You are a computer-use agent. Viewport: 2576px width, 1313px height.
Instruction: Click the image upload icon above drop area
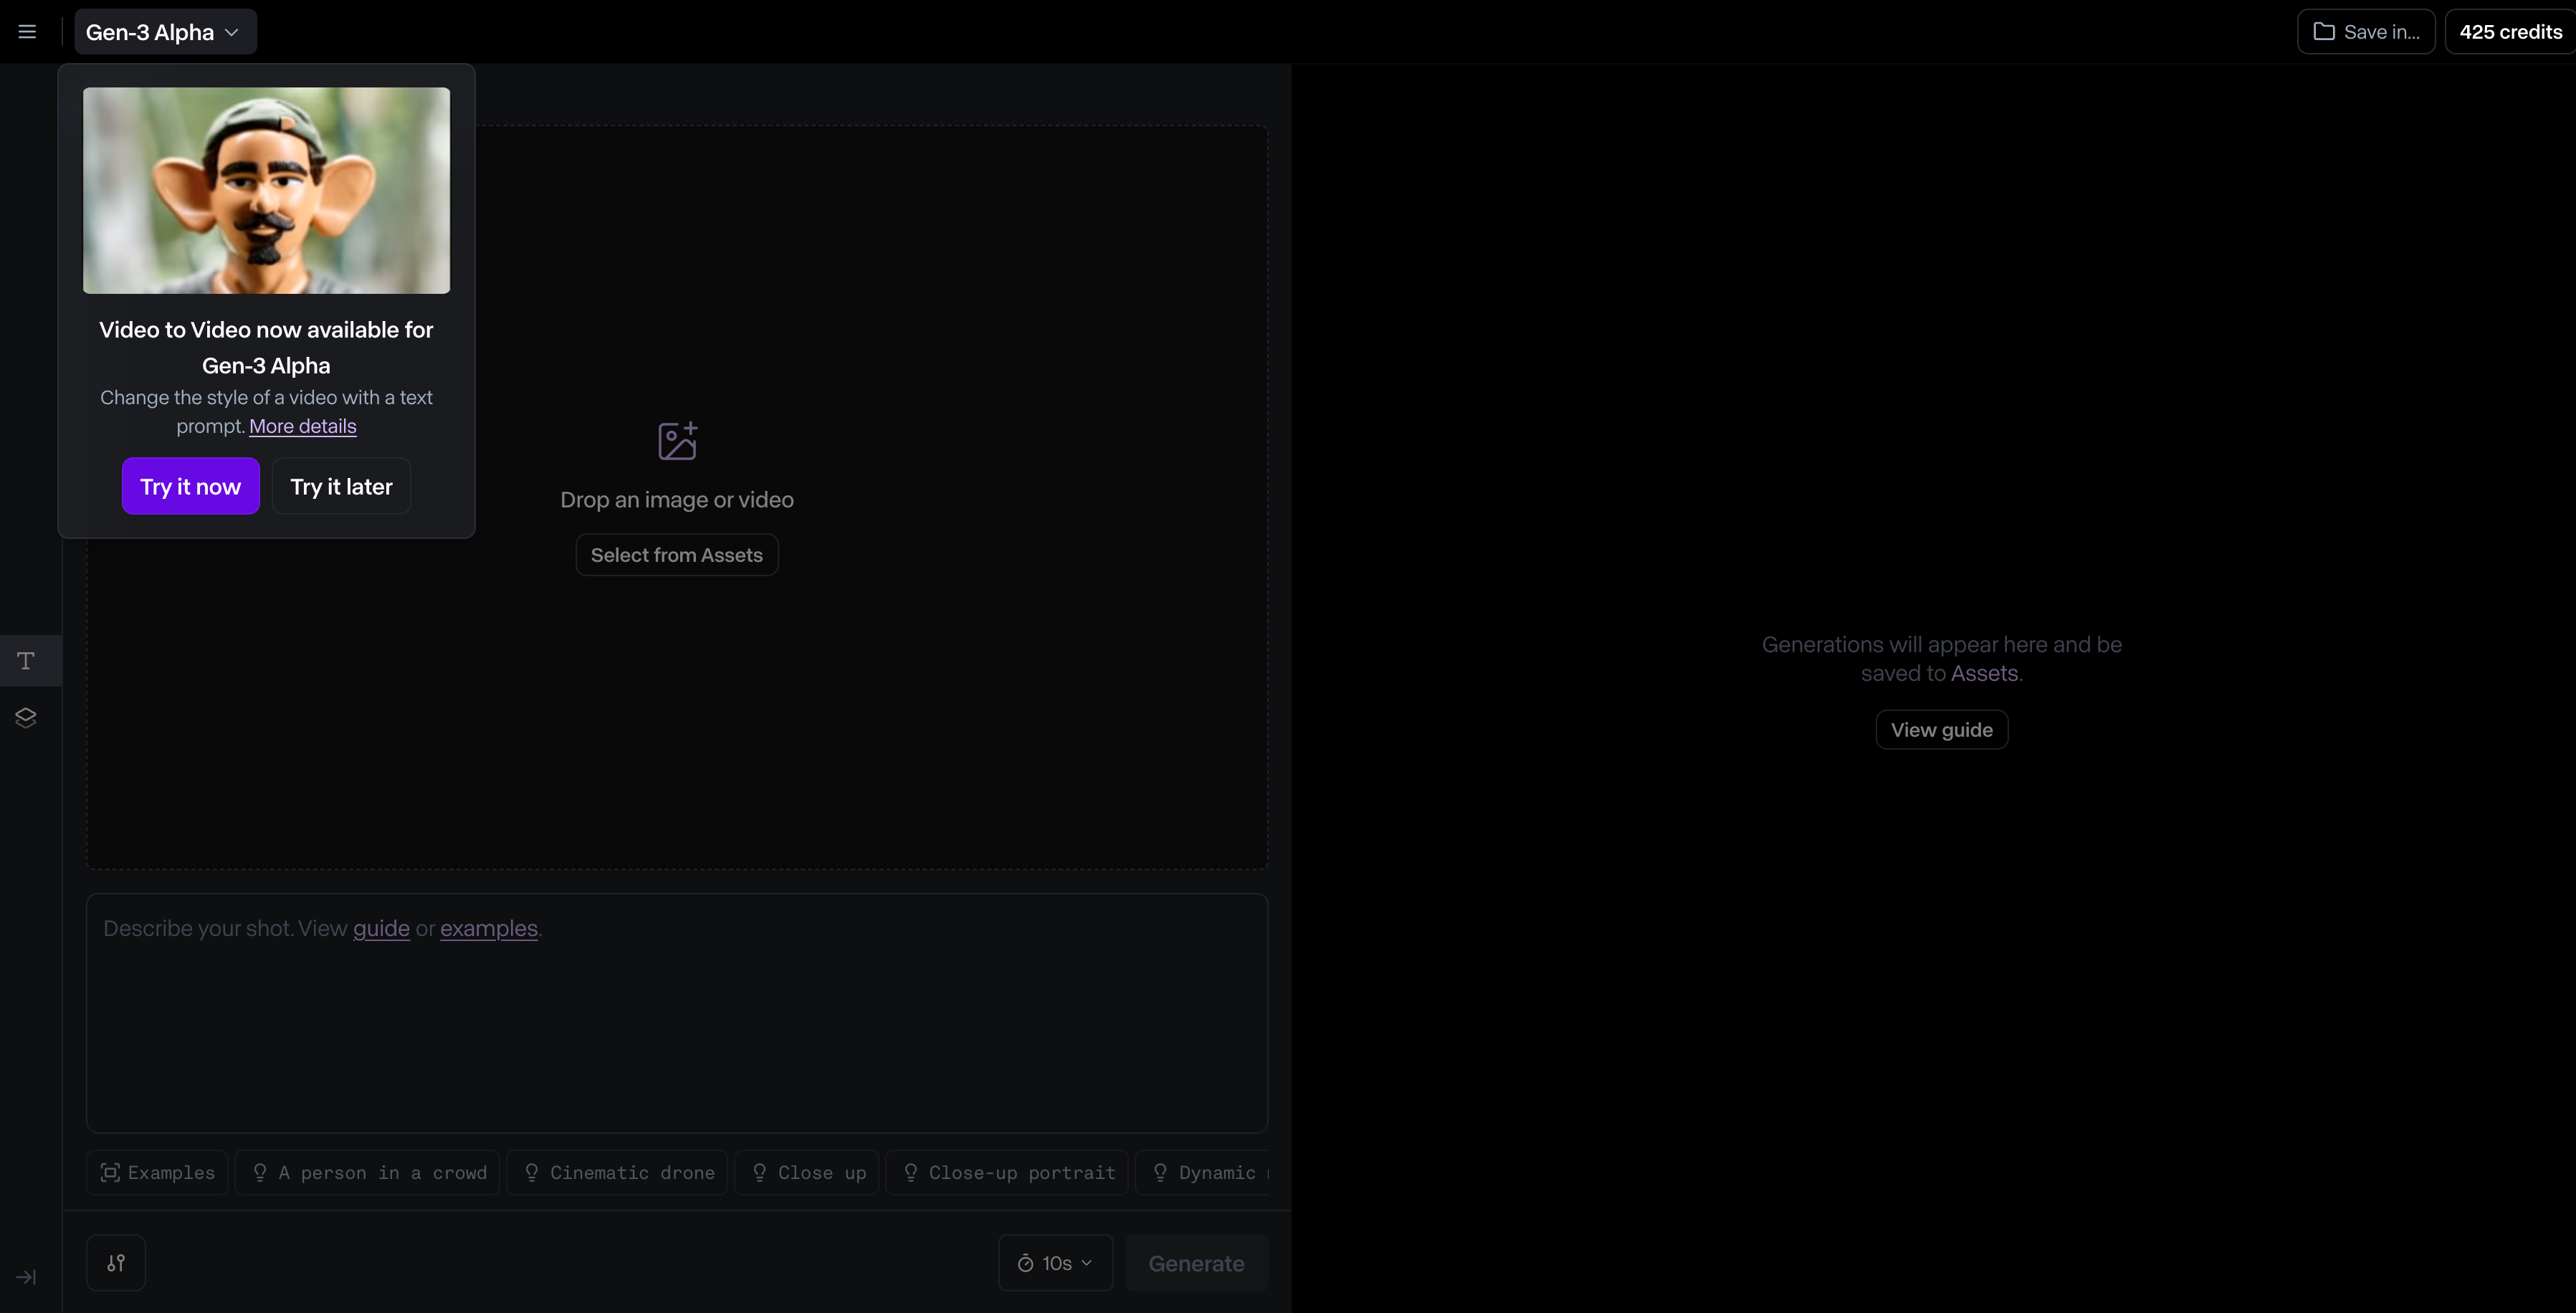(x=676, y=441)
